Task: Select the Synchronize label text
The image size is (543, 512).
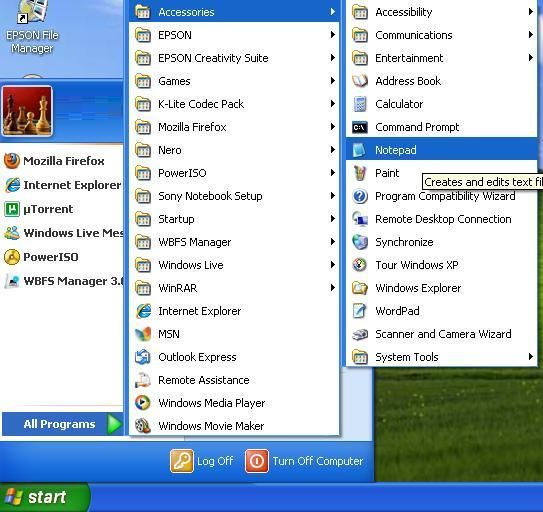Action: [x=404, y=242]
